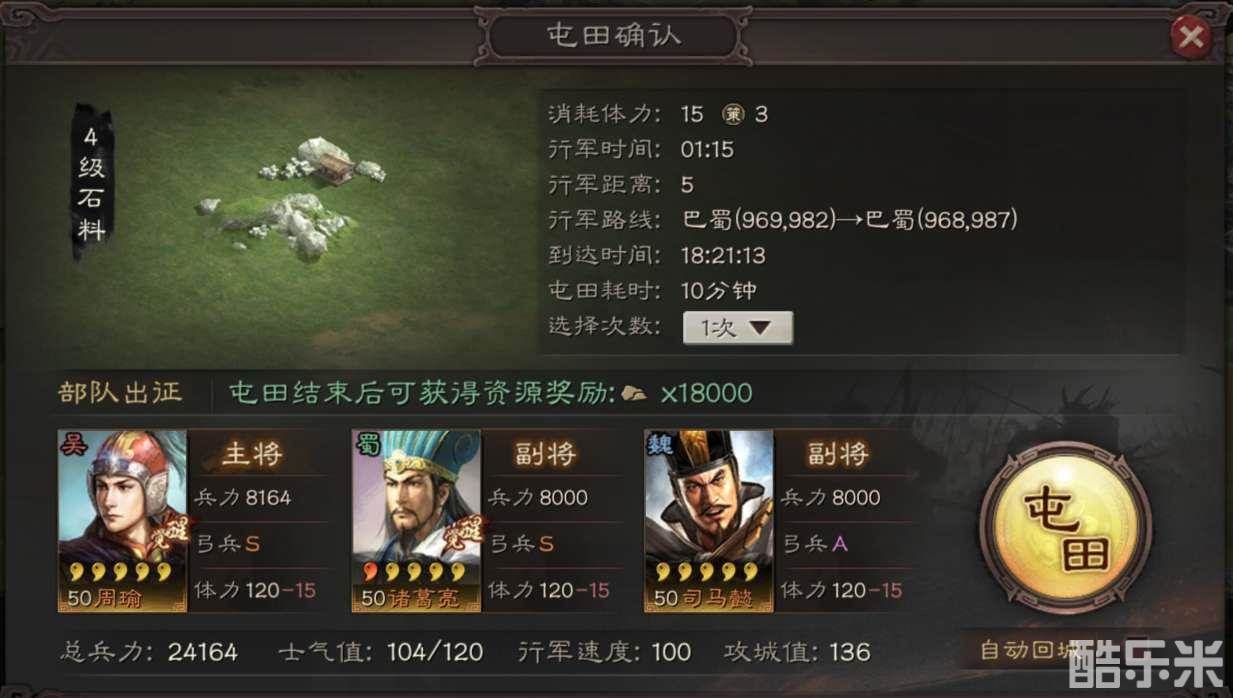This screenshot has height=698, width=1233.
Task: Select 周瑜 general portrait
Action: tap(122, 521)
